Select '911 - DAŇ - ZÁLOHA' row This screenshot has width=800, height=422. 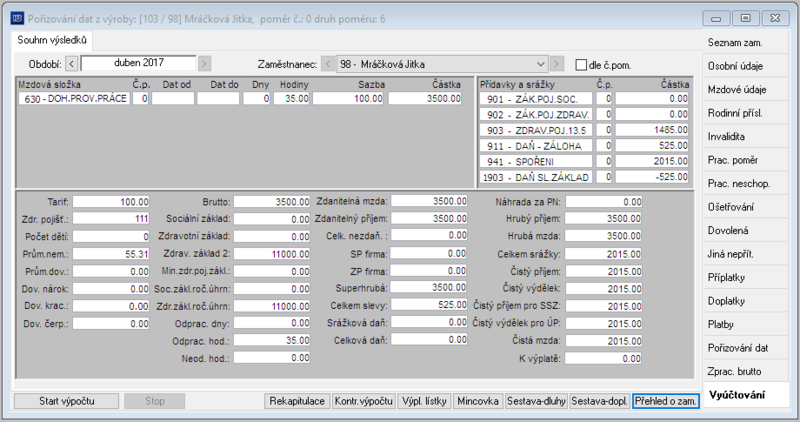536,146
